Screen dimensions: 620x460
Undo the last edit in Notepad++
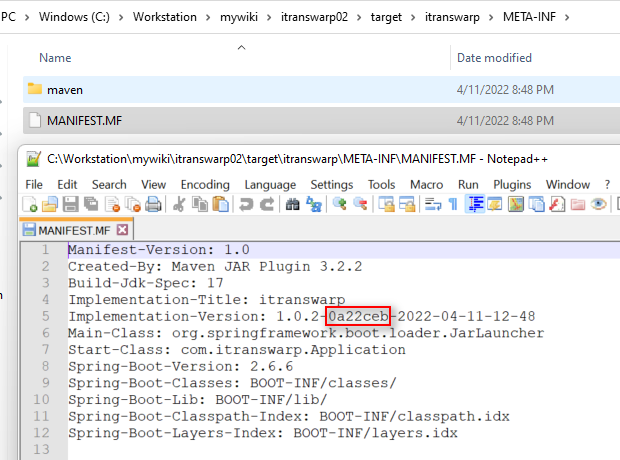[x=246, y=204]
